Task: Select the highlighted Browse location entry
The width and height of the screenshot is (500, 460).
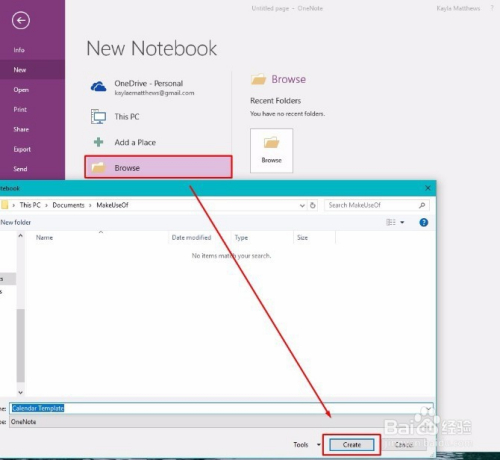Action: tap(158, 167)
